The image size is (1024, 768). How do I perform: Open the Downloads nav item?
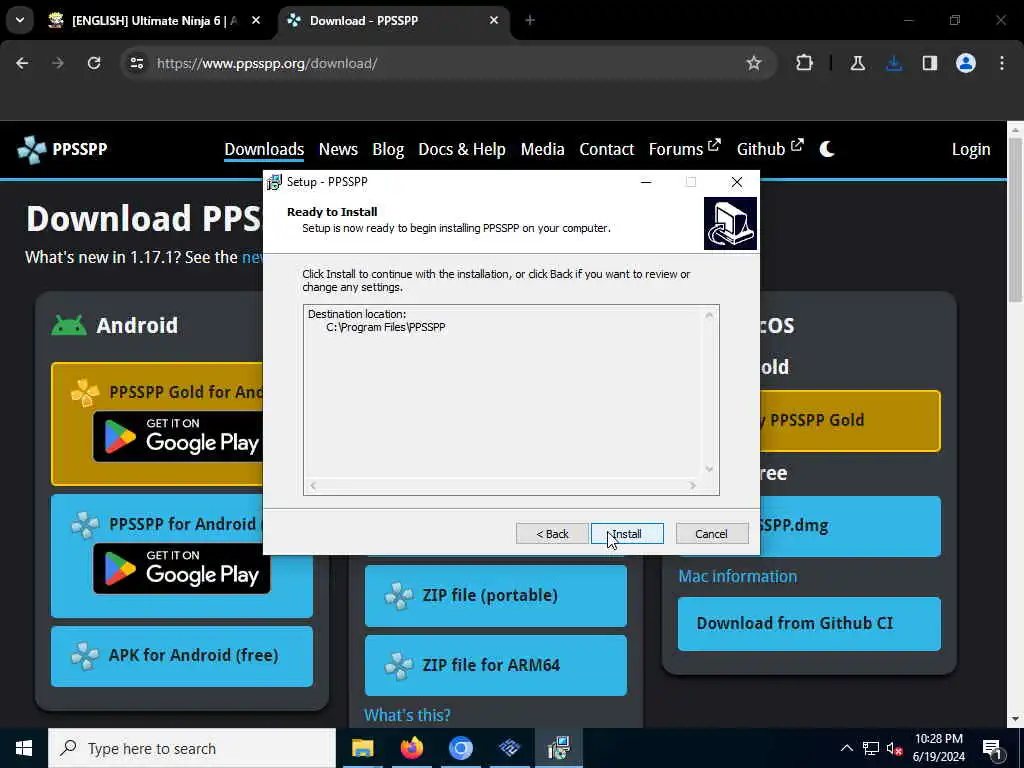point(264,150)
